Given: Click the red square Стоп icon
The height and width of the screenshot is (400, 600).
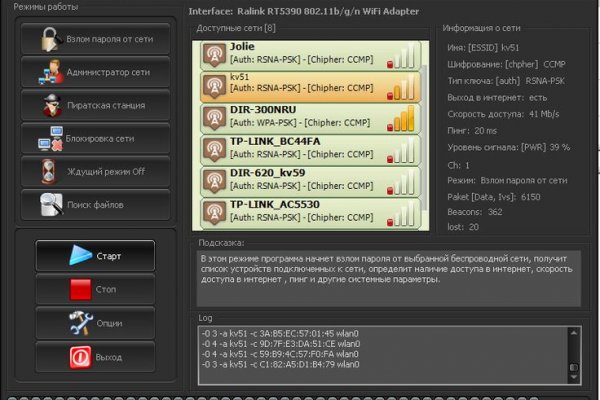Looking at the screenshot, I should [x=81, y=289].
